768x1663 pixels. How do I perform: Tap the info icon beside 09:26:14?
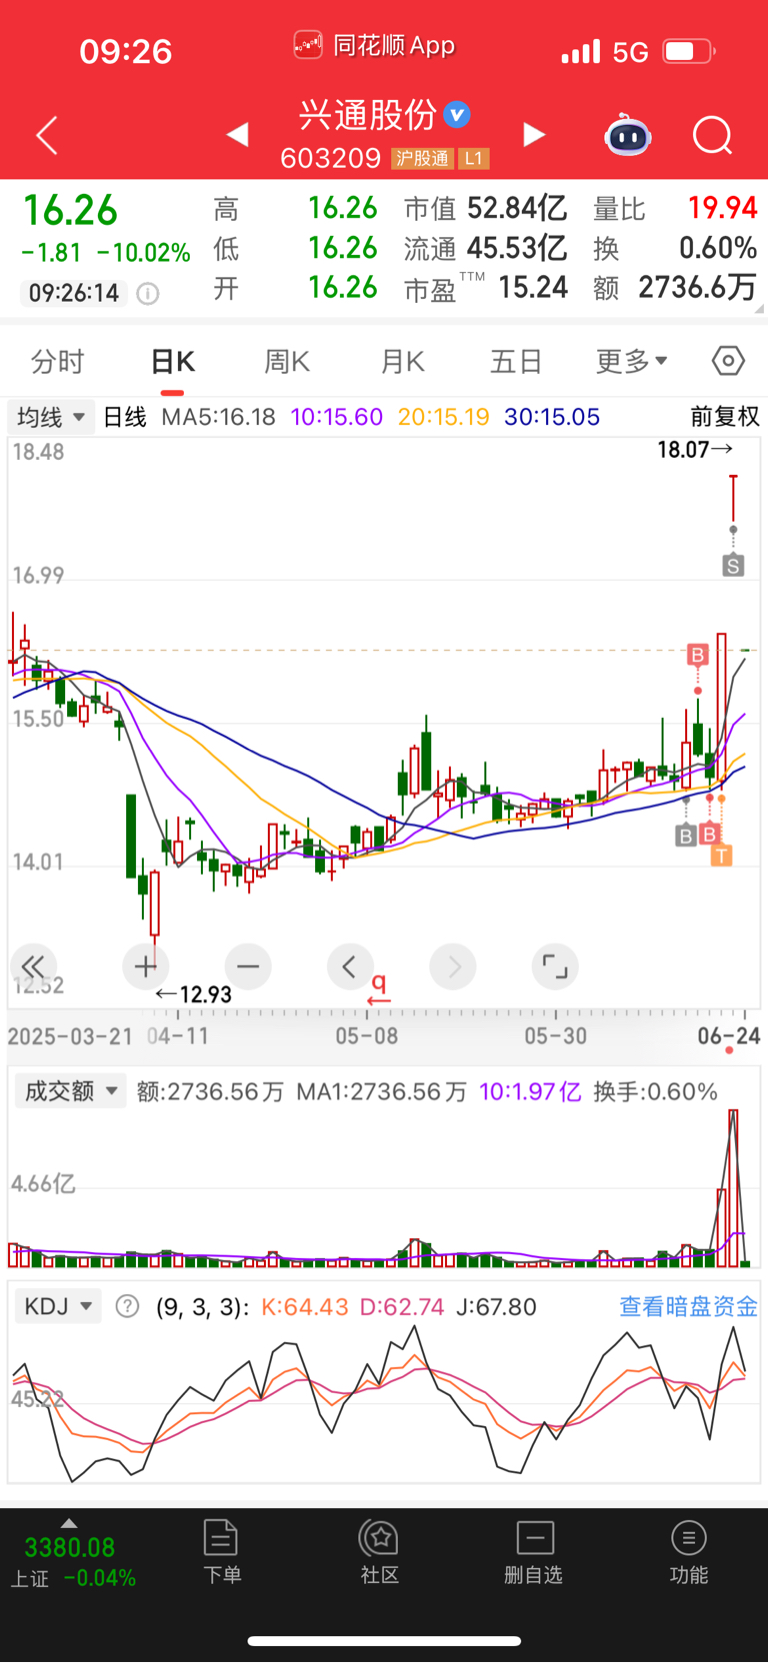pyautogui.click(x=148, y=293)
